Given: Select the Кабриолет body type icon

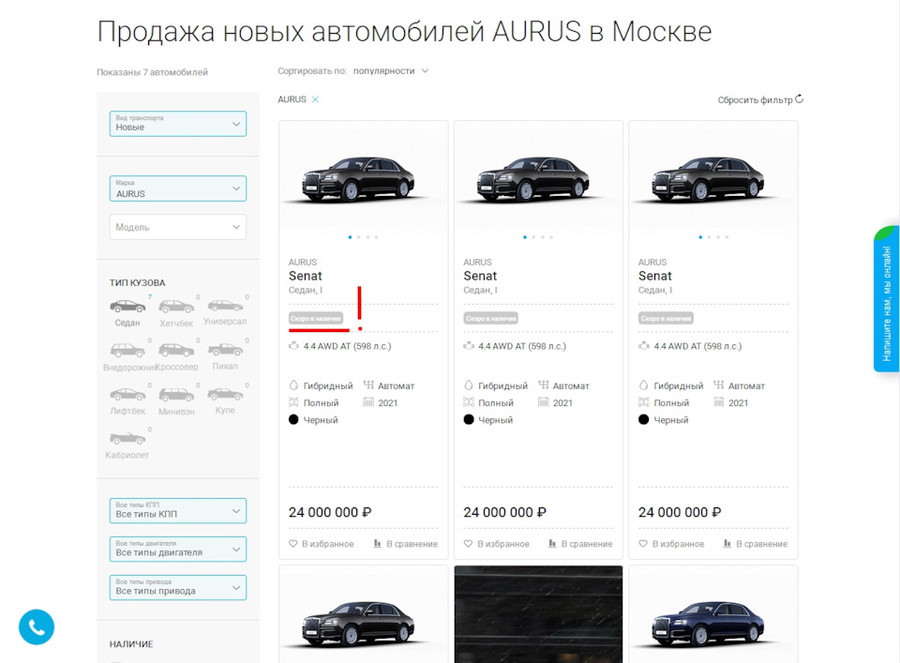Looking at the screenshot, I should [127, 438].
